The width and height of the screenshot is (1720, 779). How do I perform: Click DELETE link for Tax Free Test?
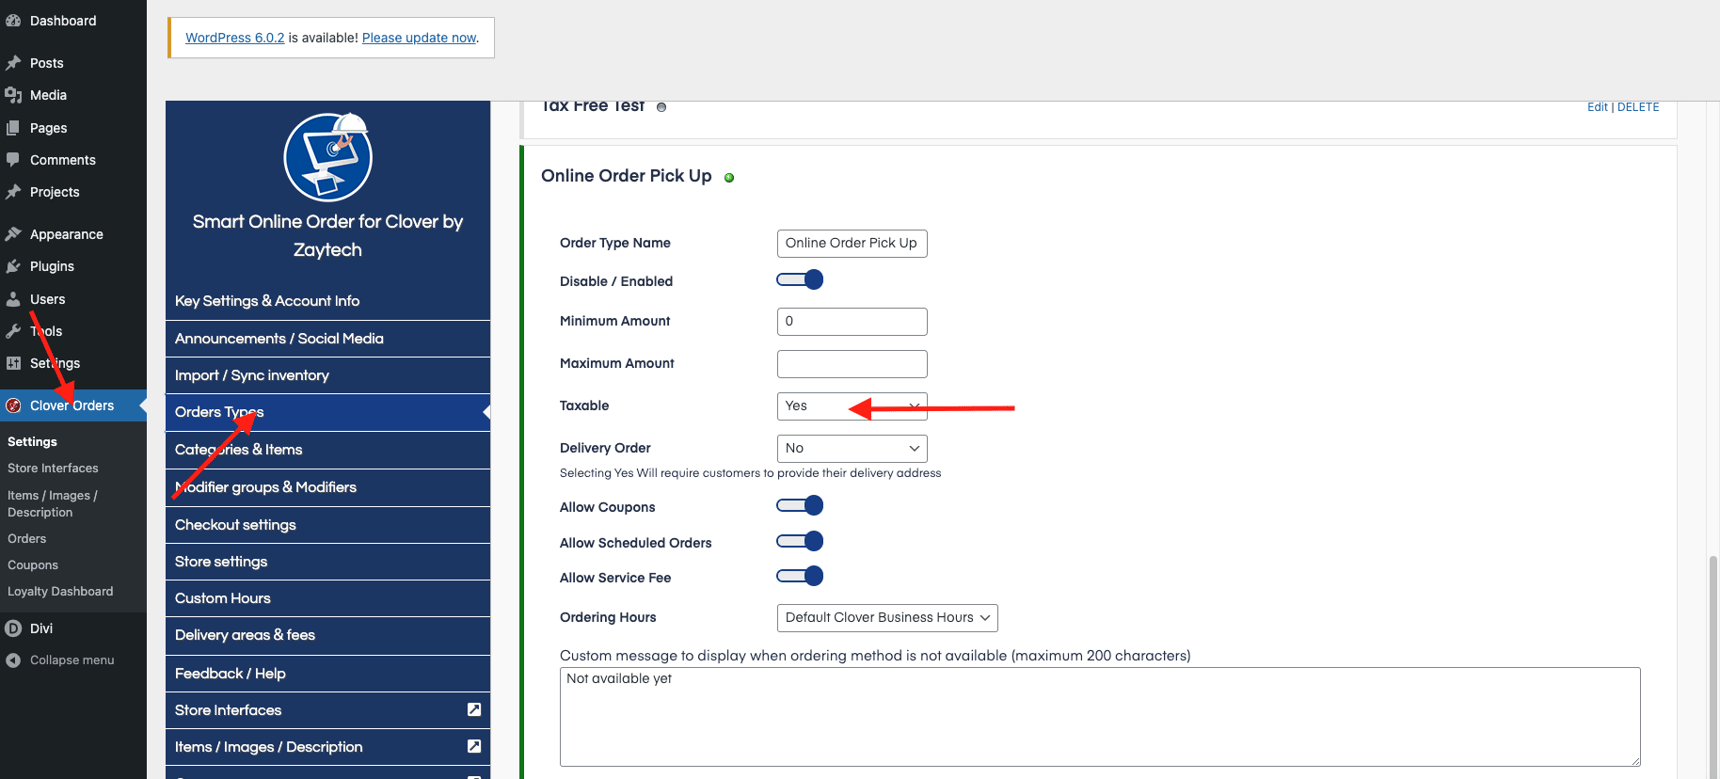point(1638,107)
